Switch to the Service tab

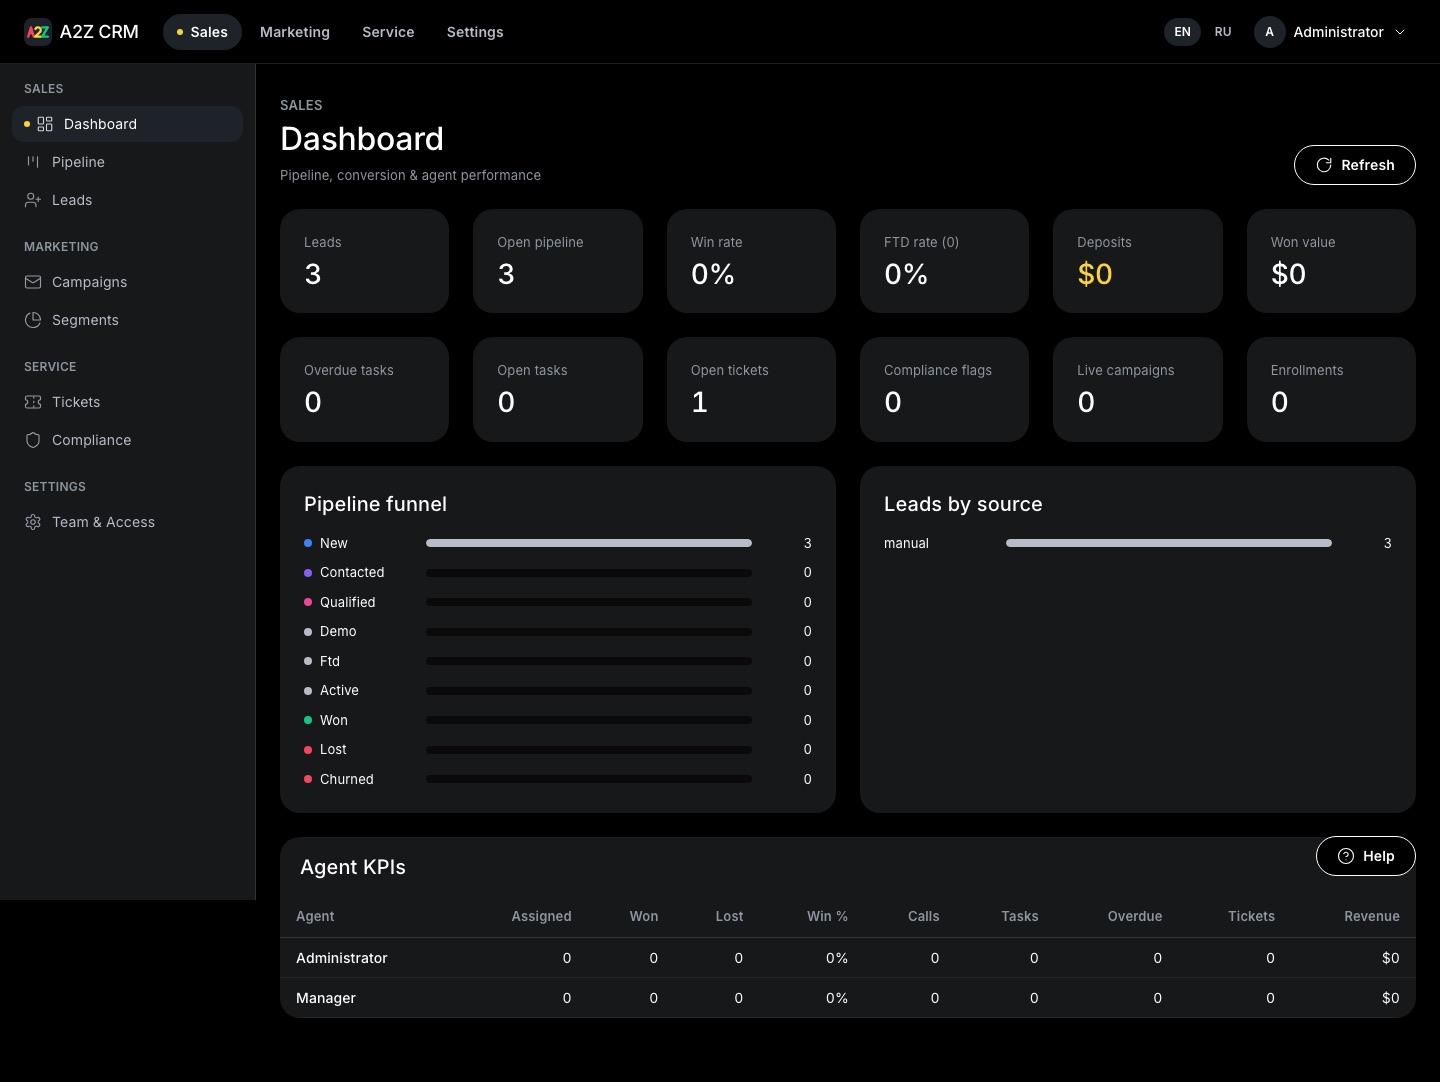coord(388,32)
